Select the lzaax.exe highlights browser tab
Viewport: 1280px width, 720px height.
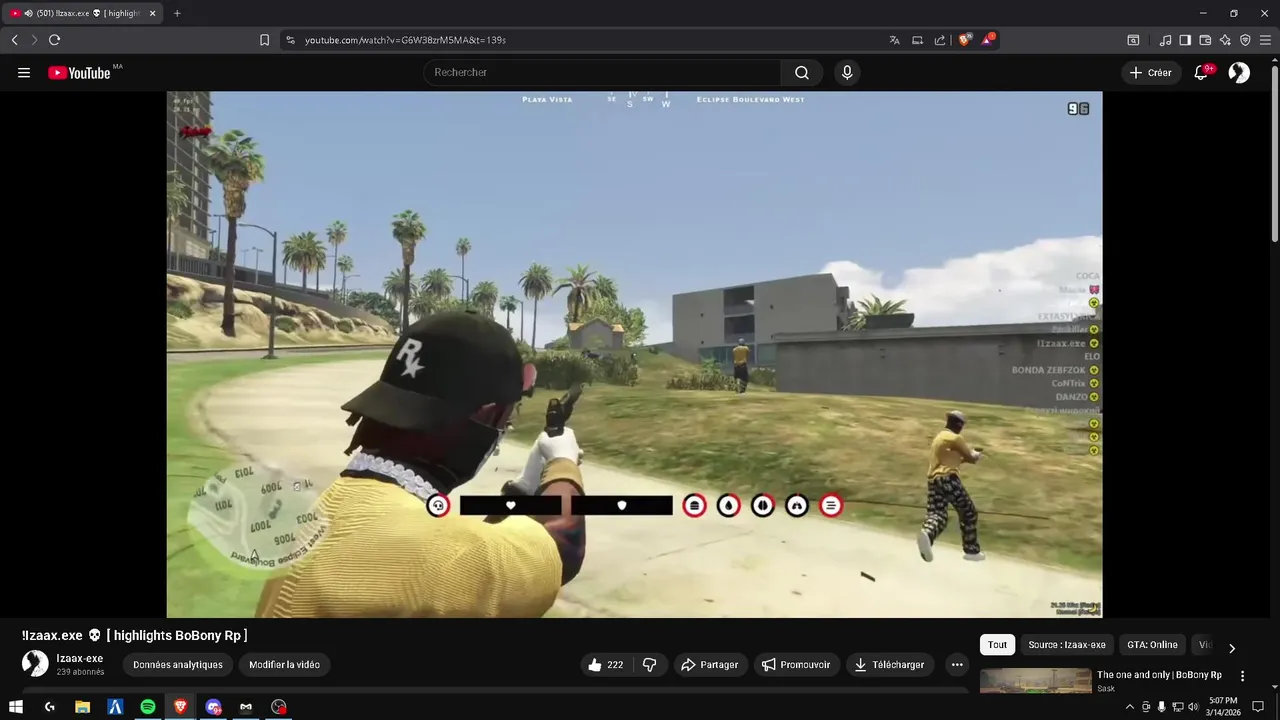point(83,13)
